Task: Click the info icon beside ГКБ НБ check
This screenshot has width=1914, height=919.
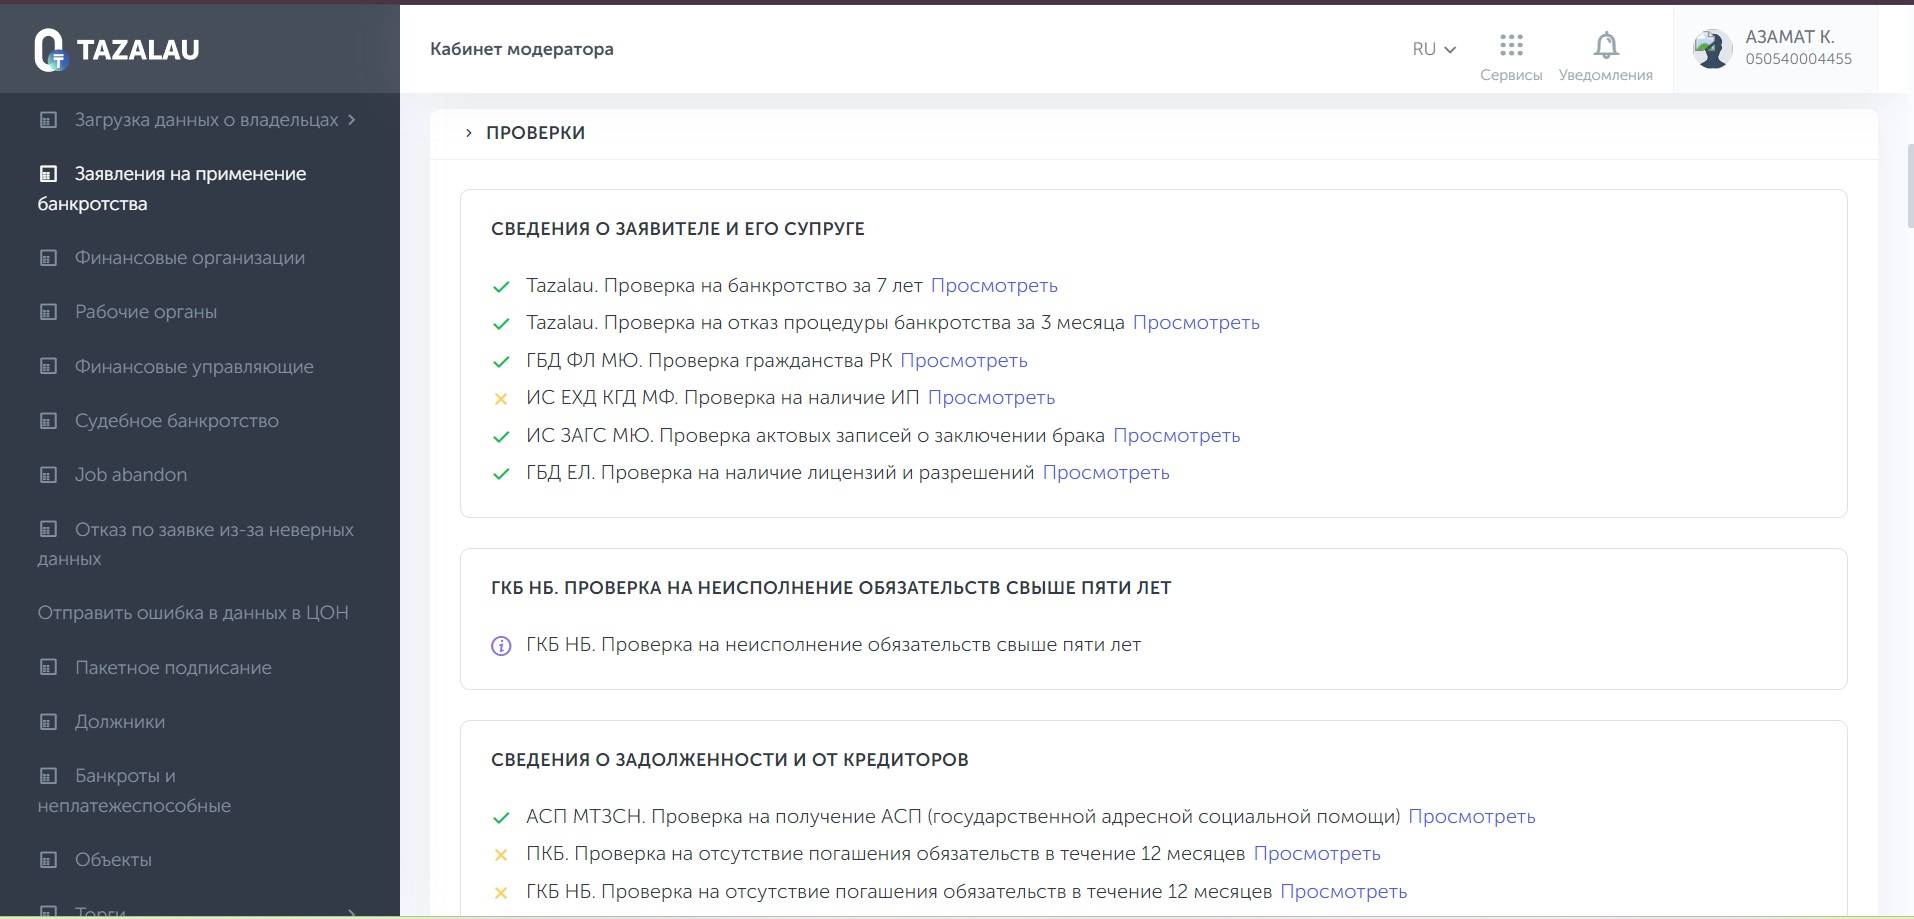Action: click(x=501, y=646)
